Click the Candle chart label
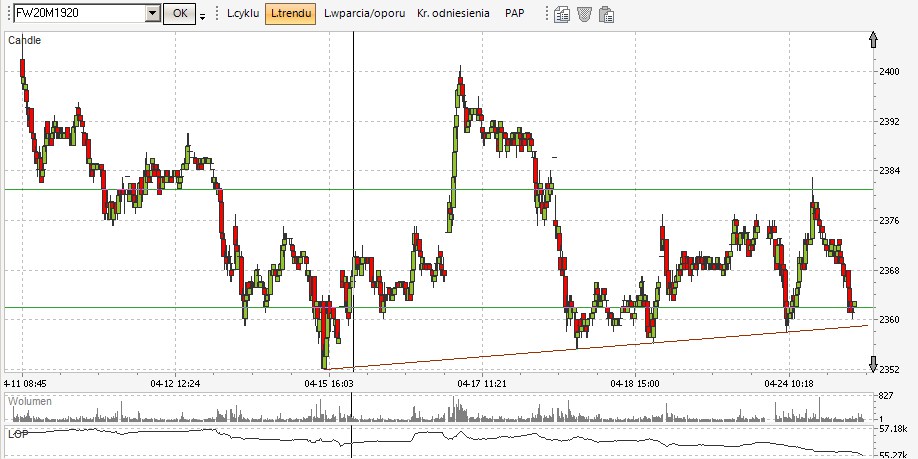The image size is (918, 459). [24, 40]
